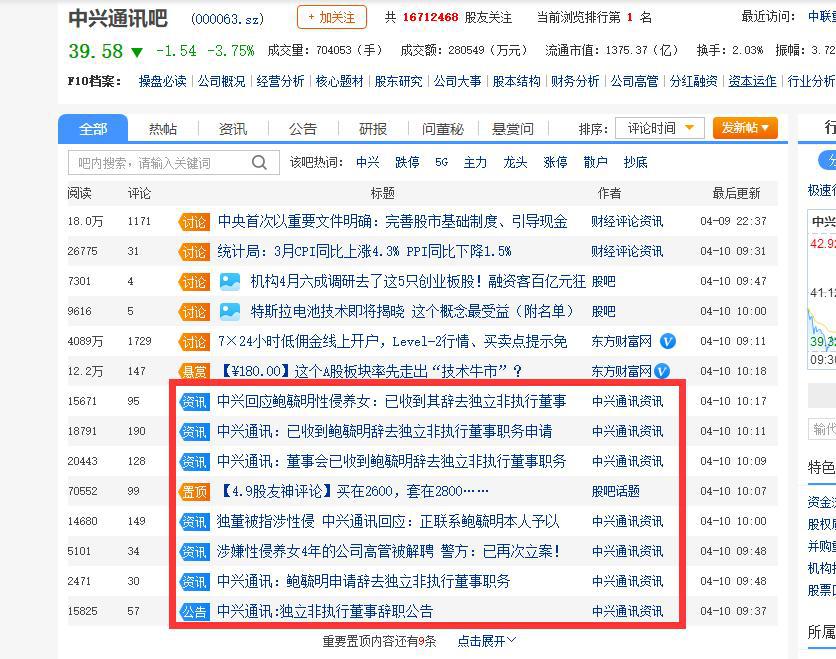This screenshot has width=836, height=659.
Task: Open post 统计局:3月CPI同比上涨4.3%
Action: pos(364,251)
